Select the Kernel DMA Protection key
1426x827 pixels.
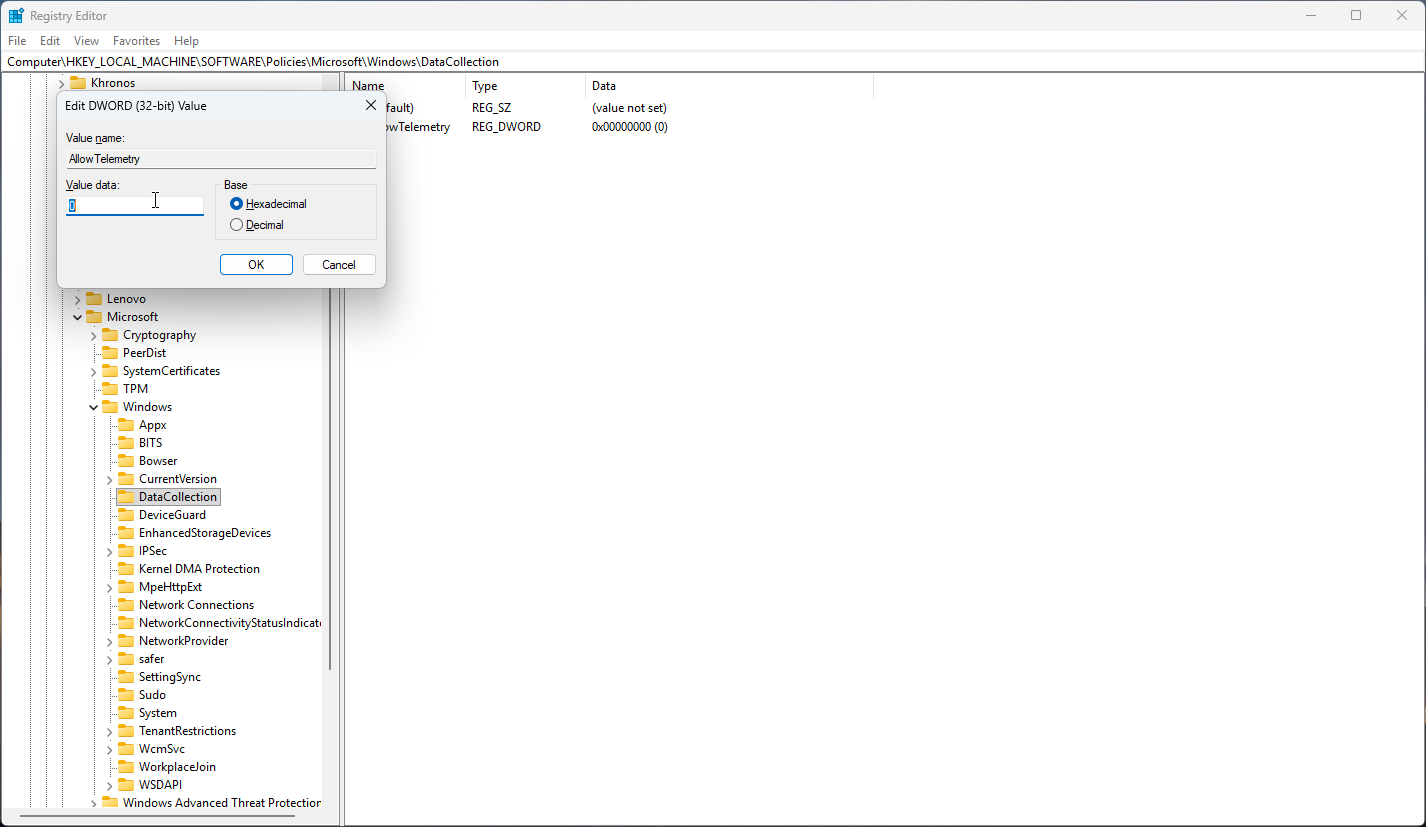[x=199, y=569]
